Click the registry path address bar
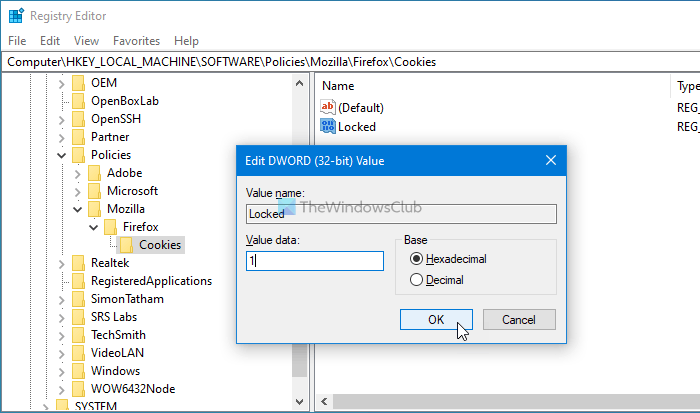The image size is (700, 413). click(351, 62)
